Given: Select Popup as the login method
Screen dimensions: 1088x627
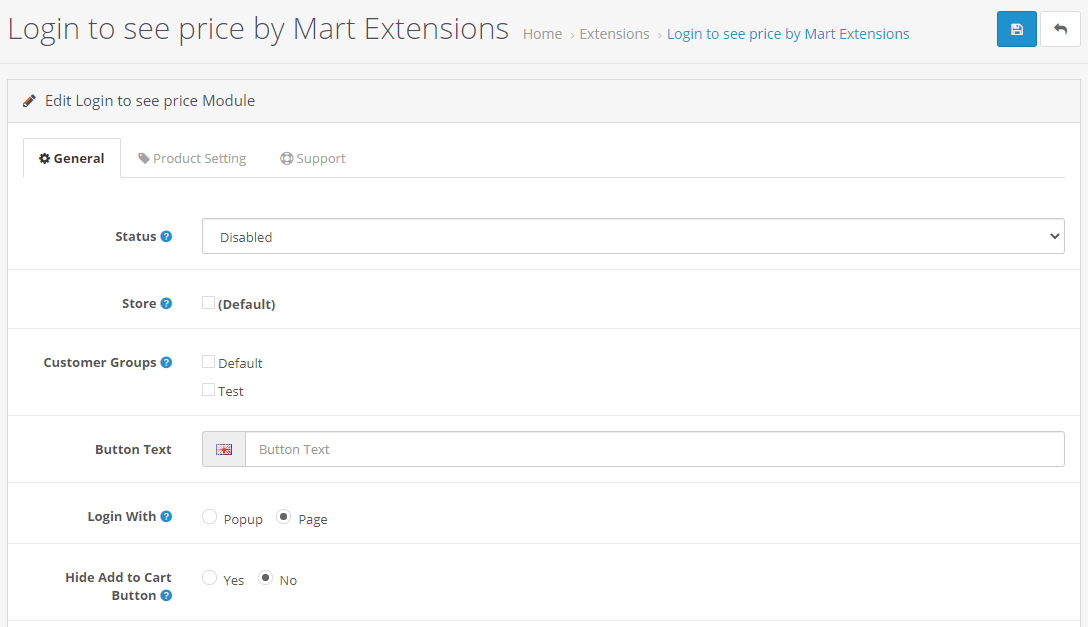Looking at the screenshot, I should [x=209, y=517].
